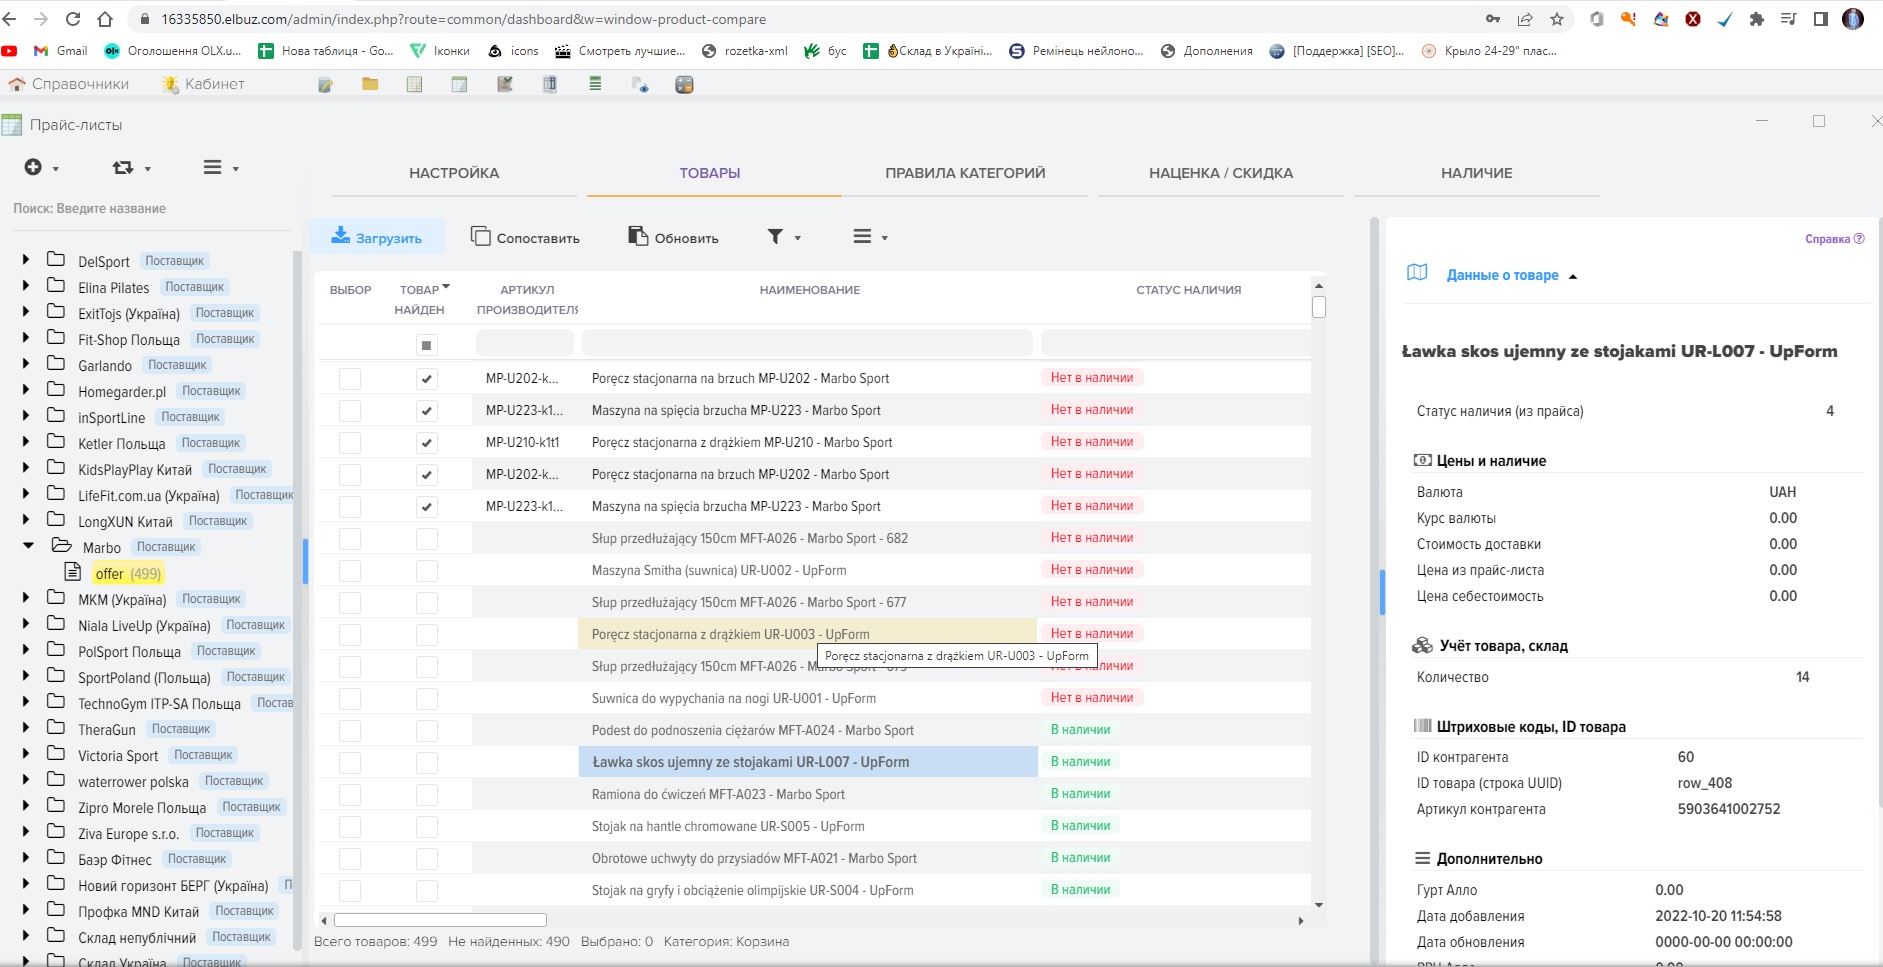Reload the browser page
This screenshot has height=967, width=1883.
73,19
